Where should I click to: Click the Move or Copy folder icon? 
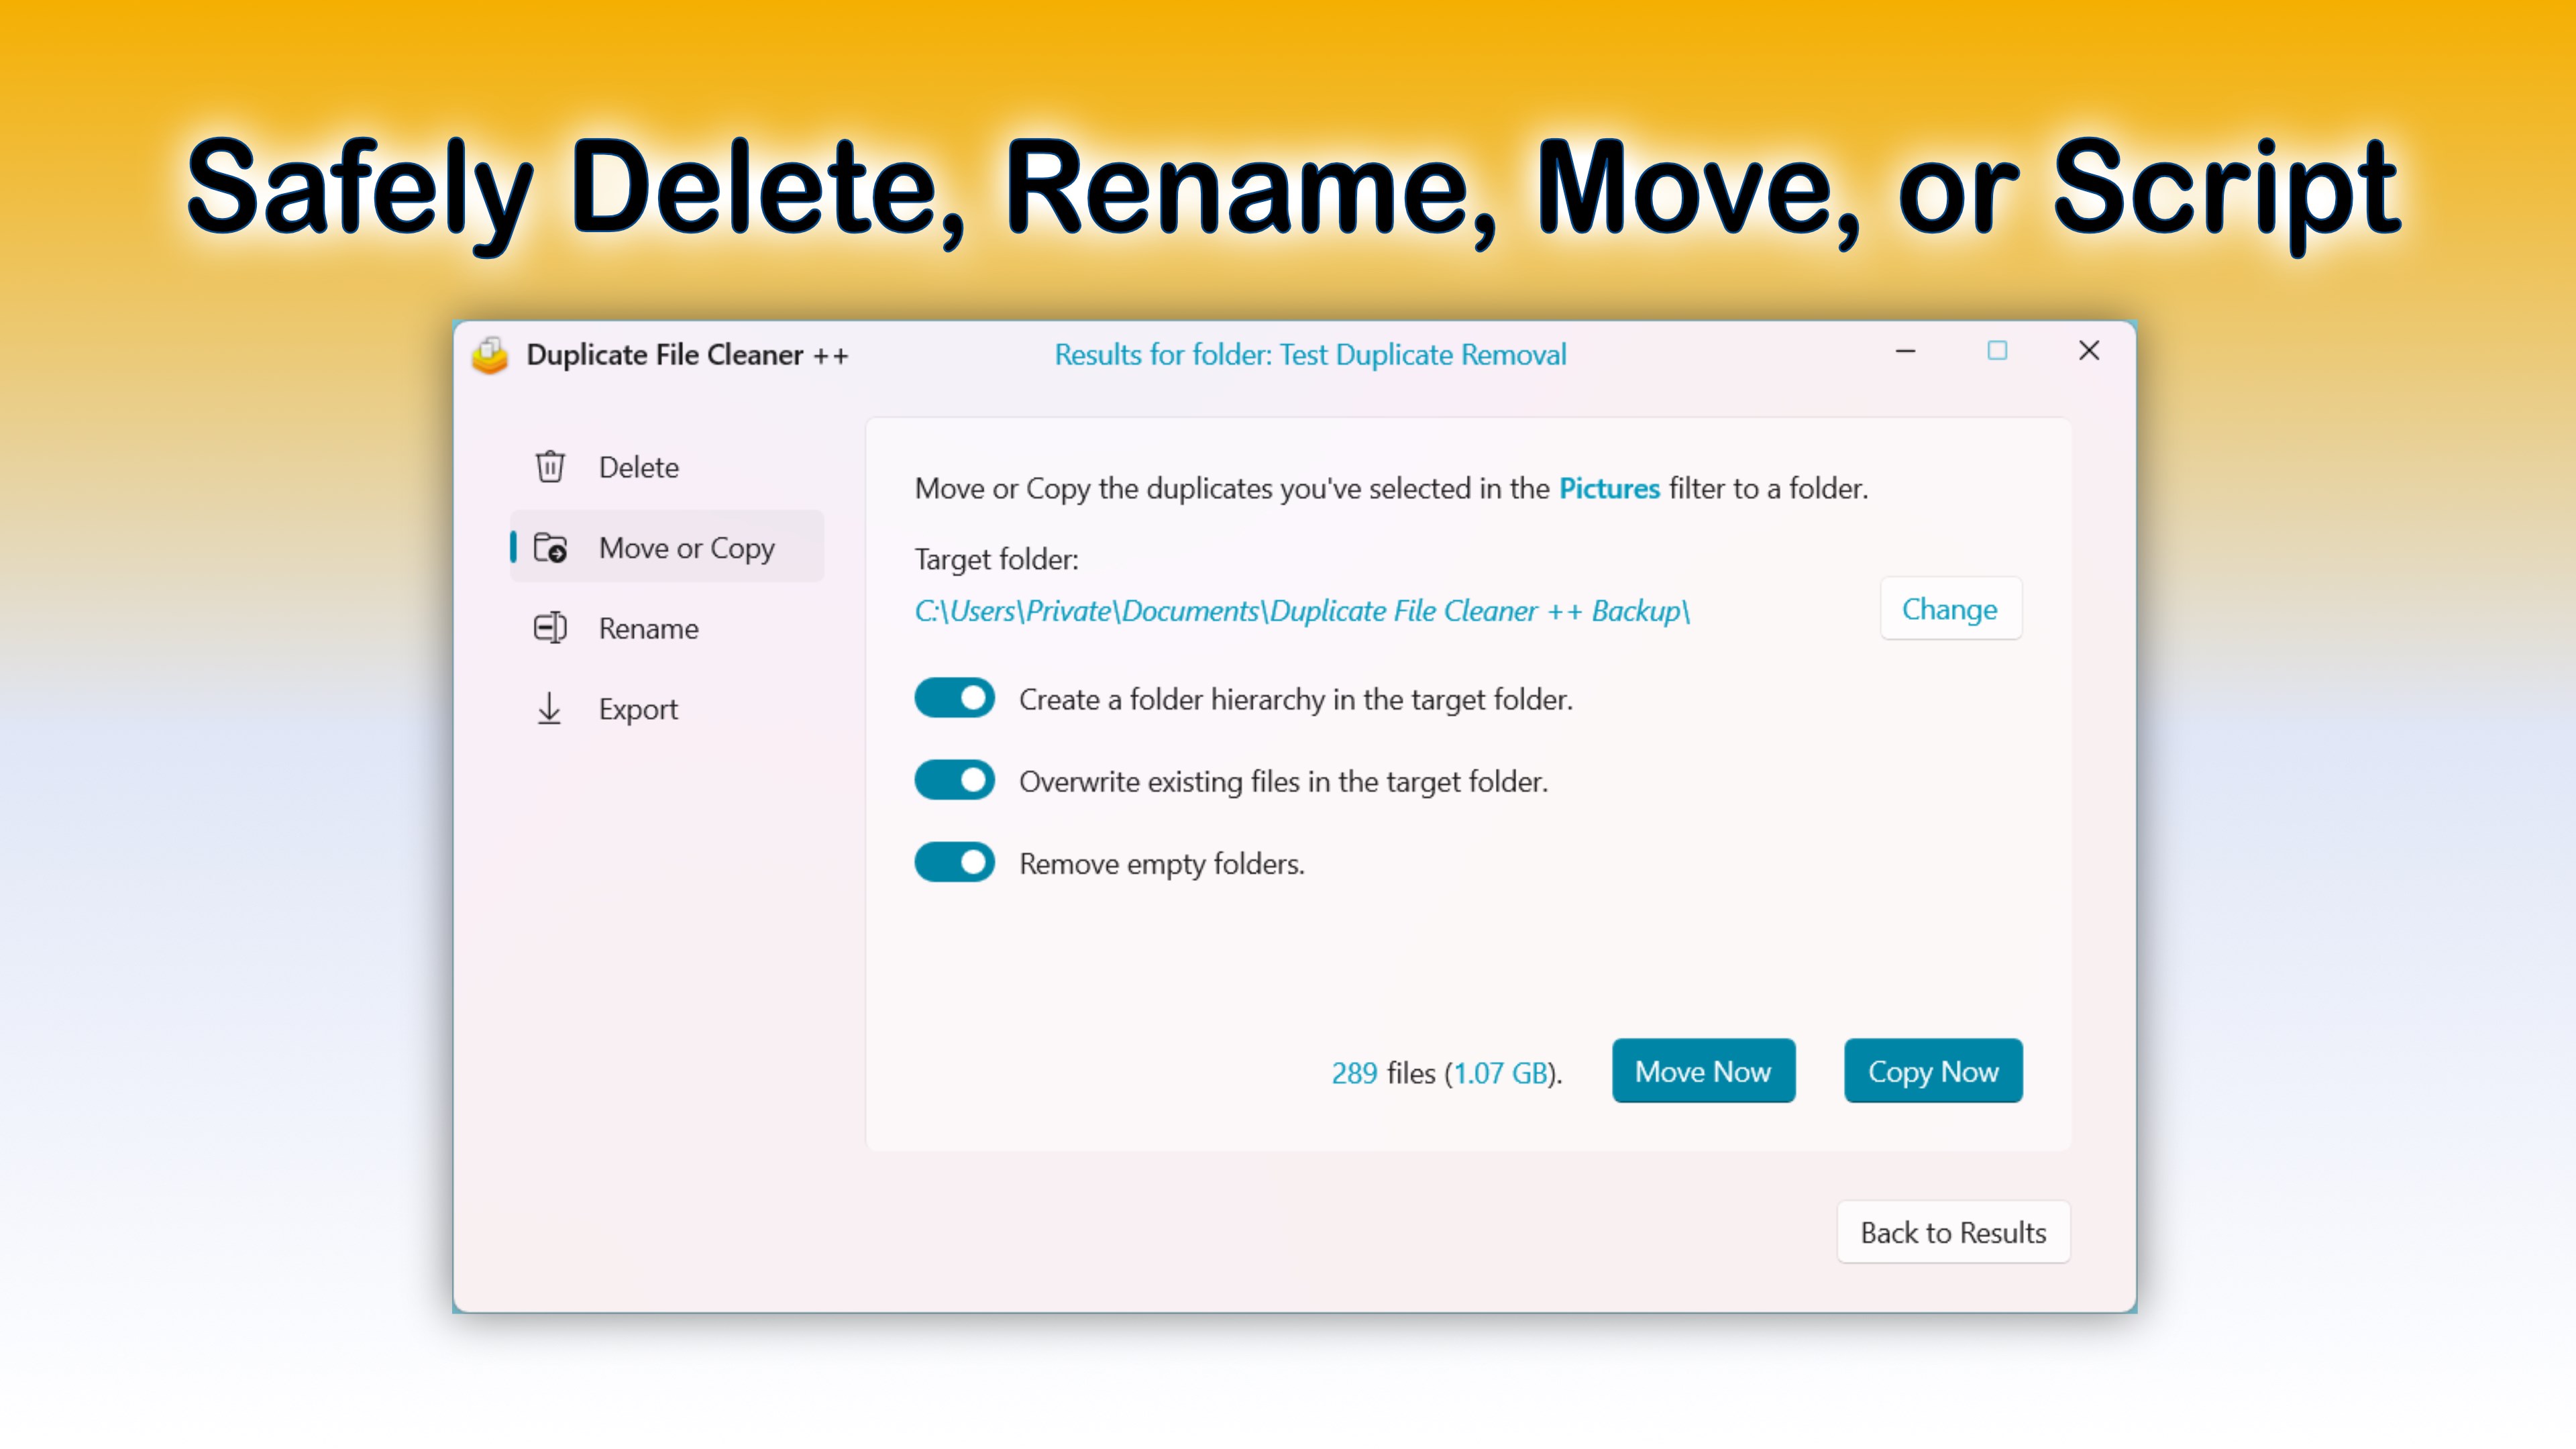550,548
